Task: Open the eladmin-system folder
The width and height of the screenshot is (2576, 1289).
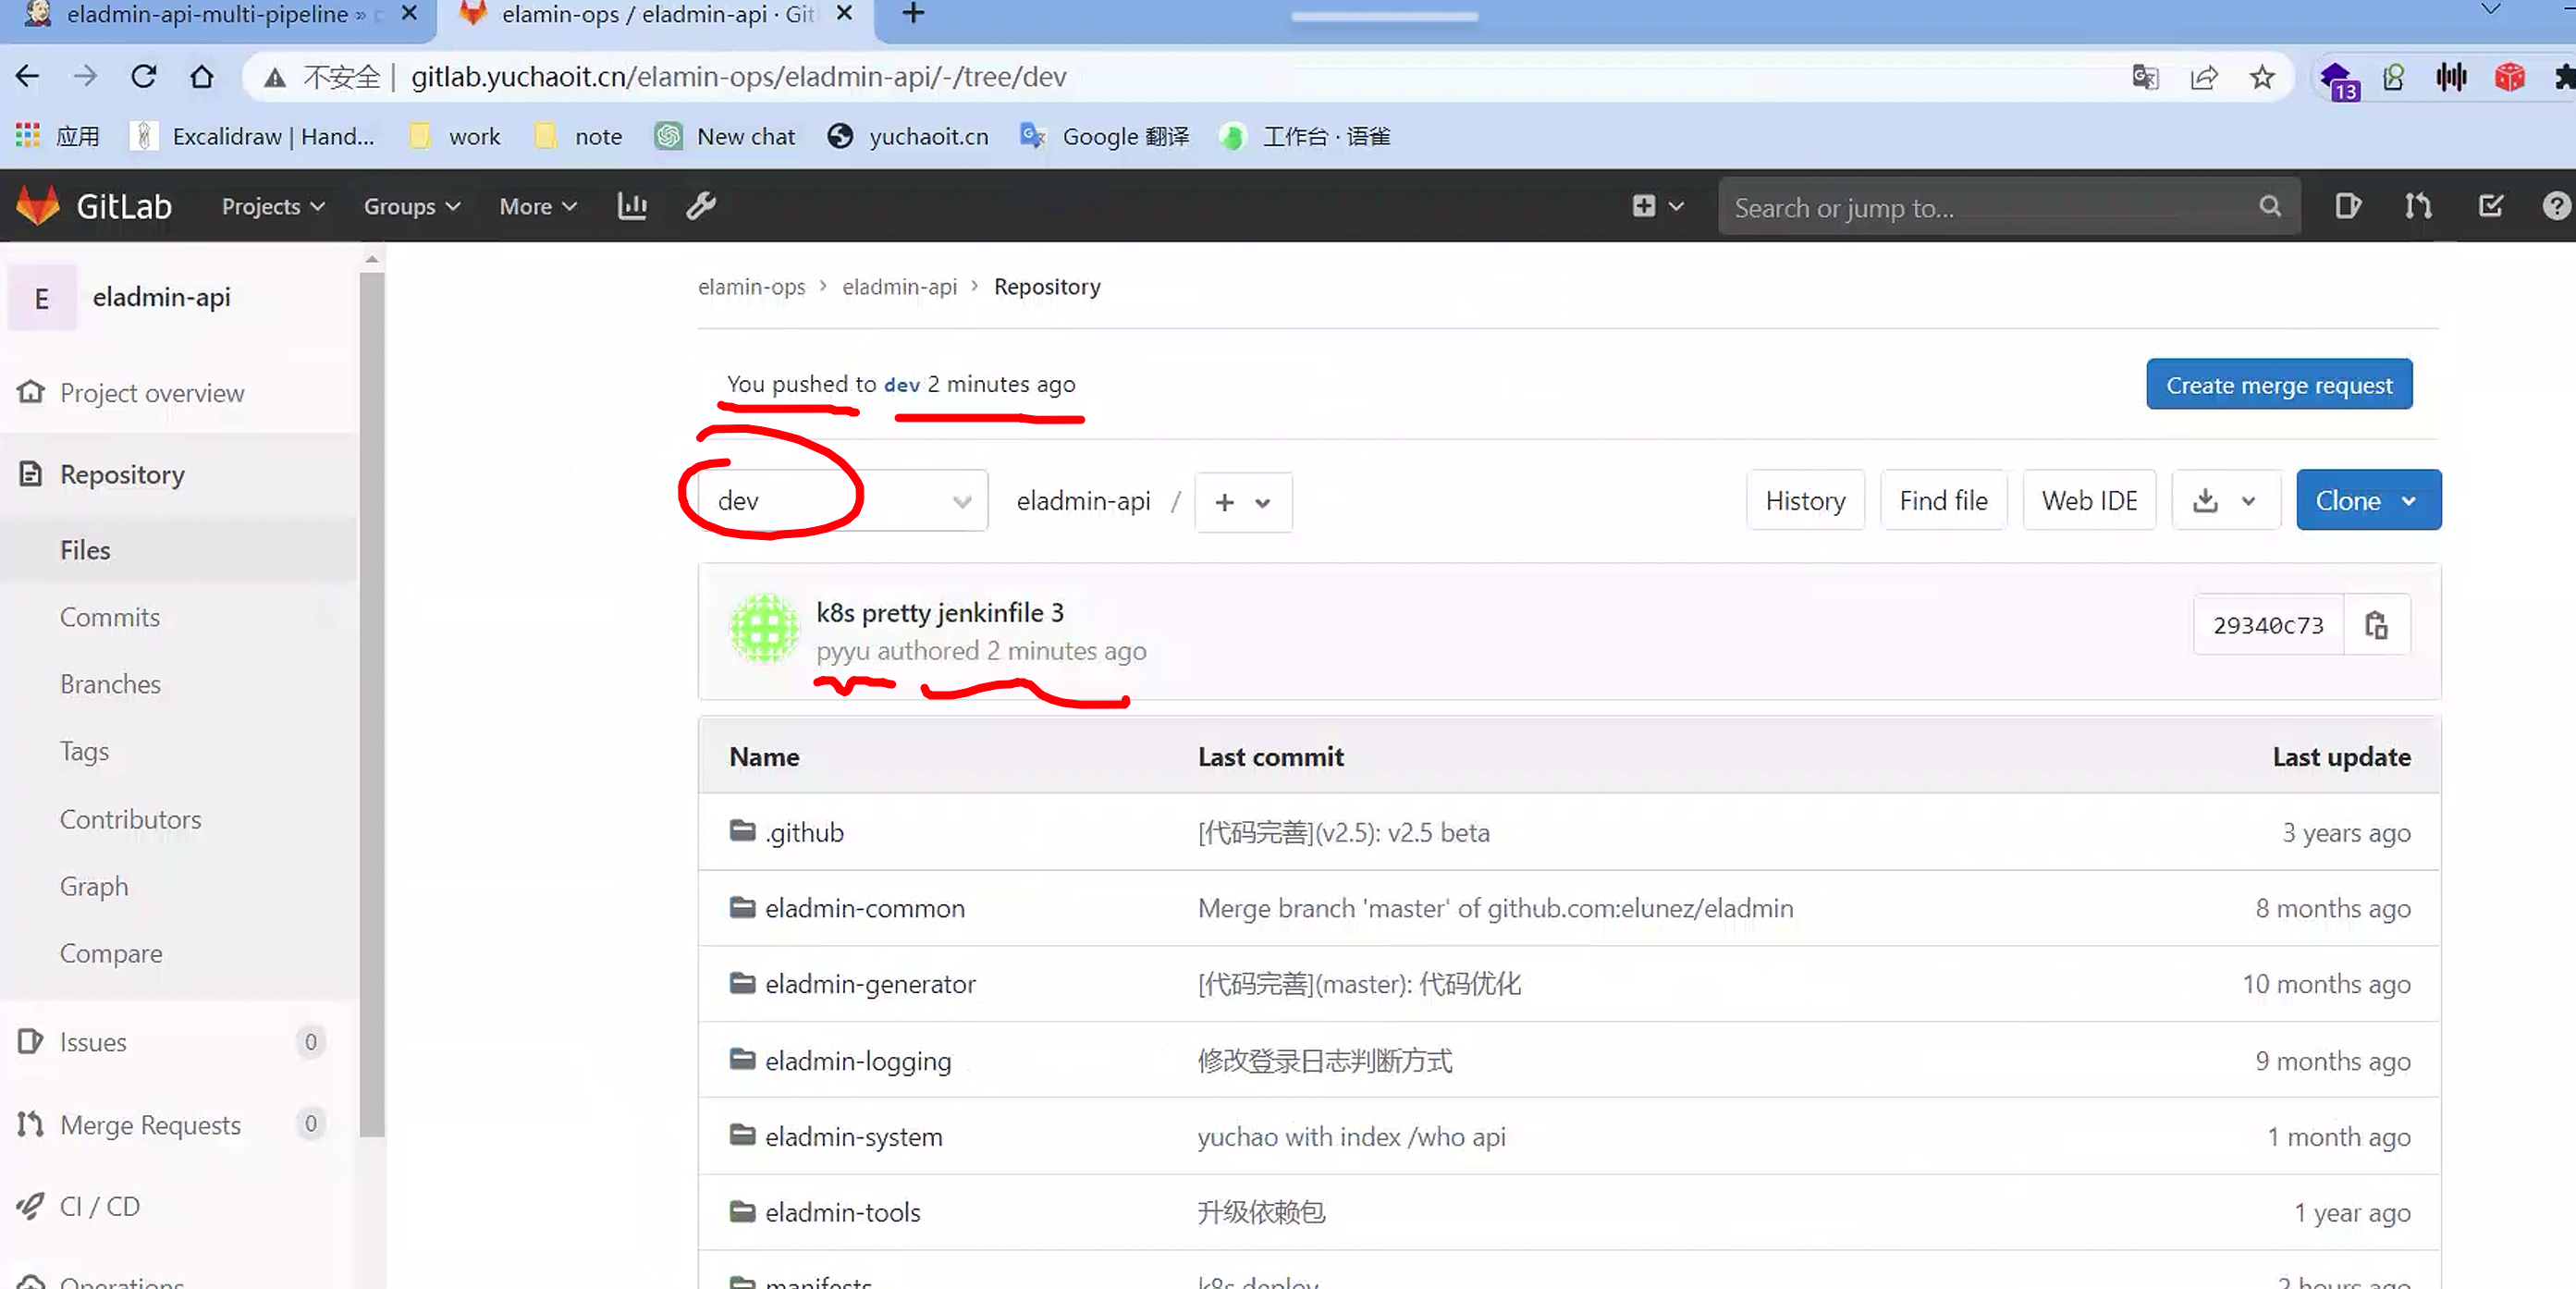Action: pyautogui.click(x=853, y=1136)
